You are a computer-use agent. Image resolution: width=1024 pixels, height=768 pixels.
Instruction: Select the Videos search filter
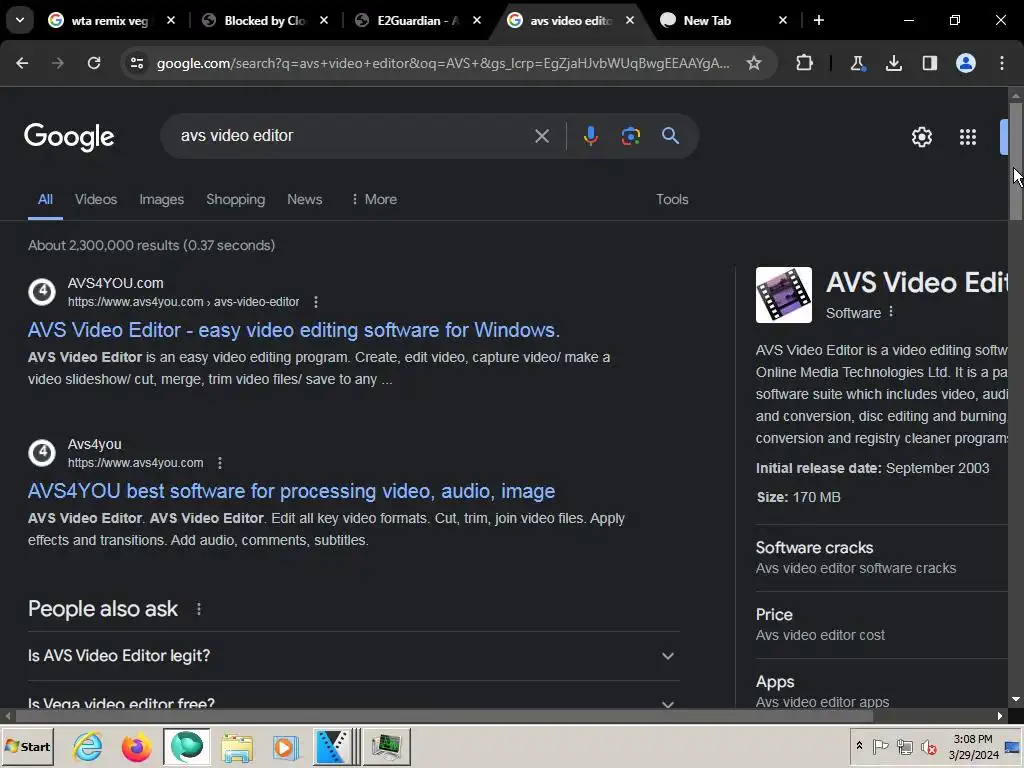coord(96,199)
